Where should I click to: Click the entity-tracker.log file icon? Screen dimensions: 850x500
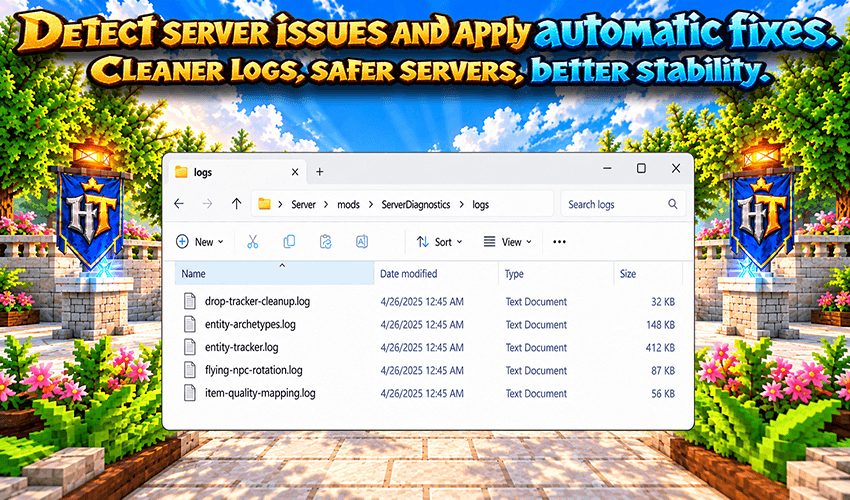[190, 347]
